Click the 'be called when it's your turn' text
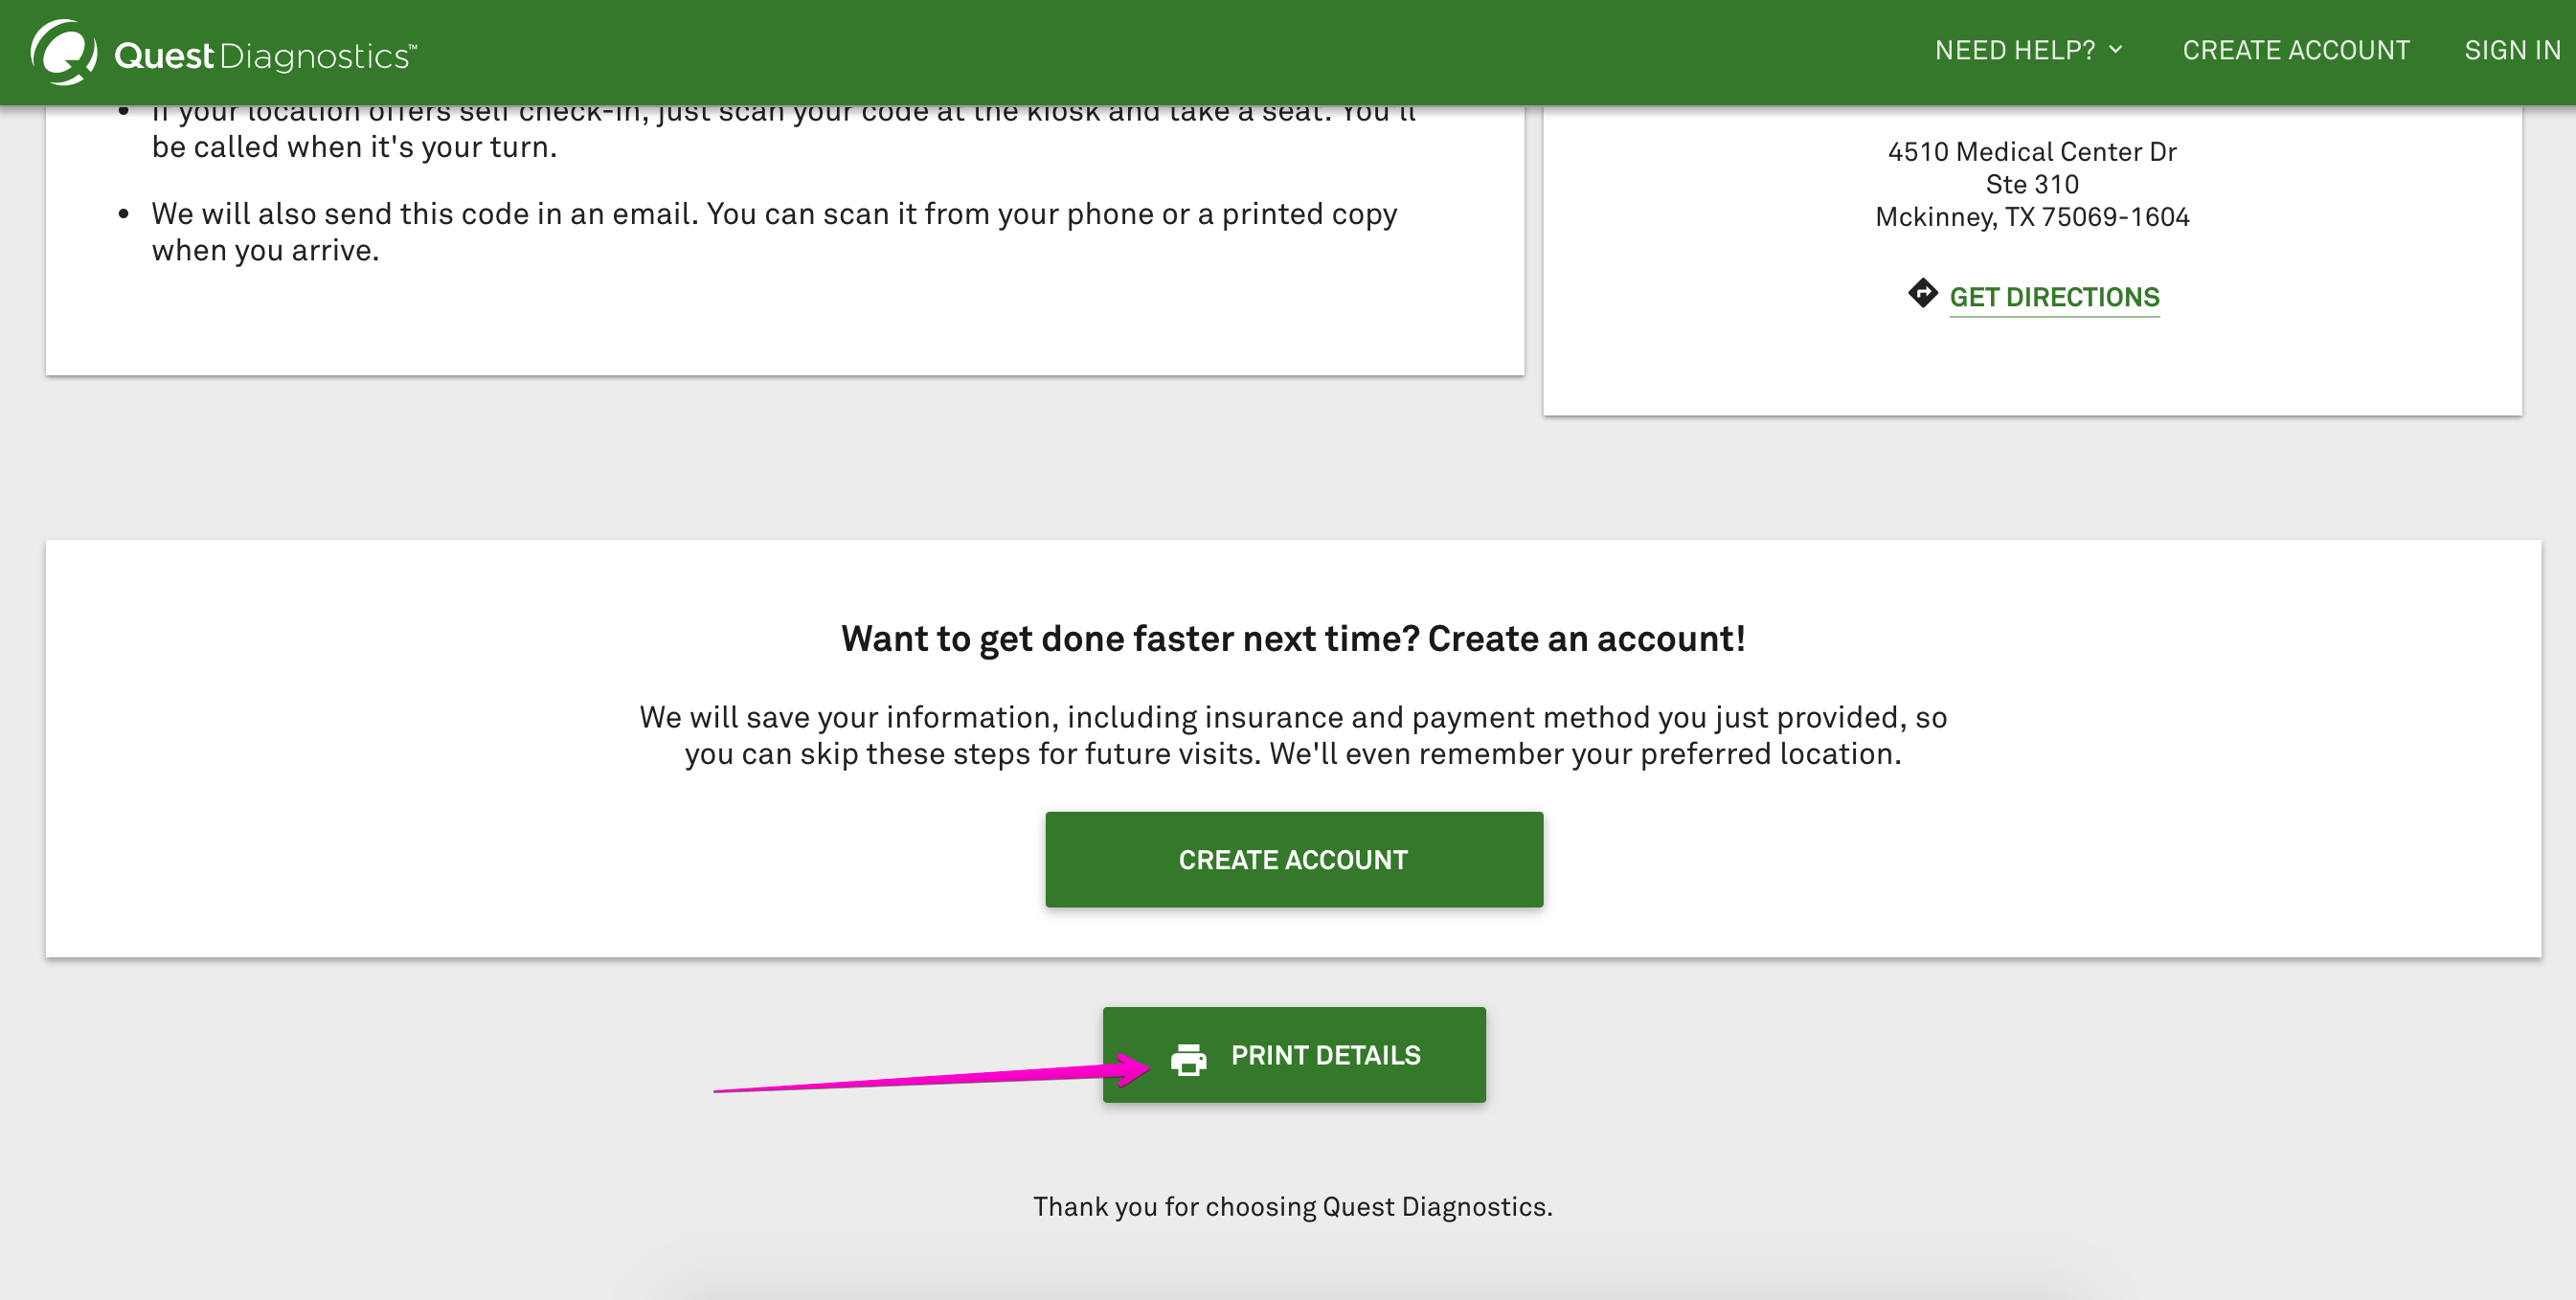Image resolution: width=2576 pixels, height=1300 pixels. [x=354, y=148]
